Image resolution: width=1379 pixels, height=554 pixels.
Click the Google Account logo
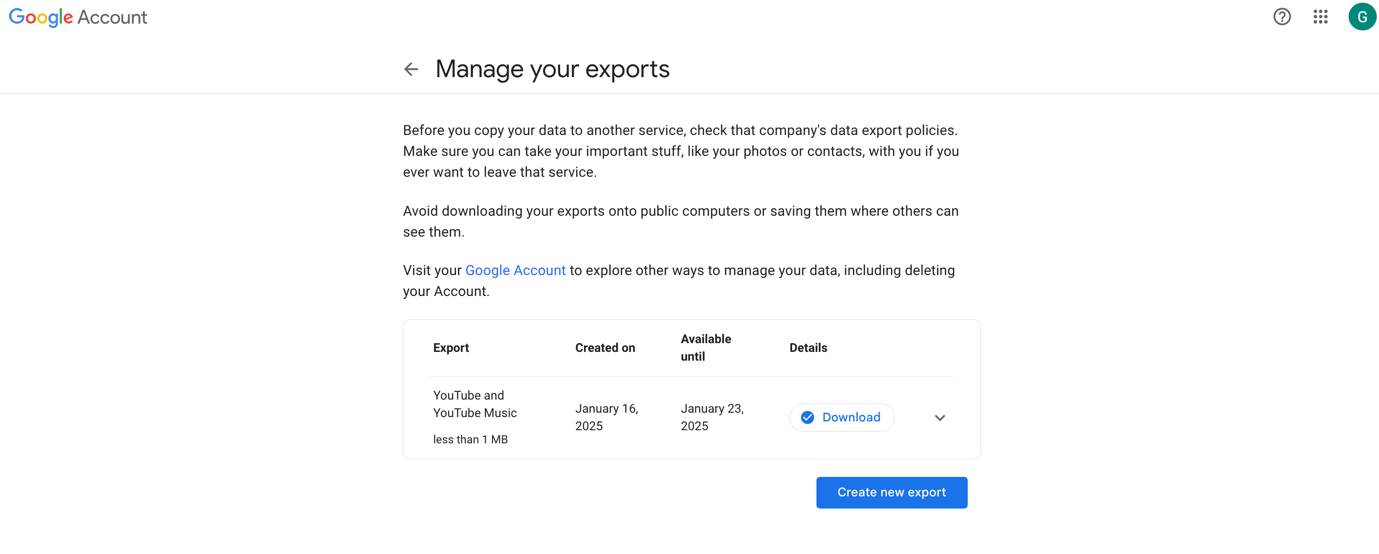click(x=78, y=17)
